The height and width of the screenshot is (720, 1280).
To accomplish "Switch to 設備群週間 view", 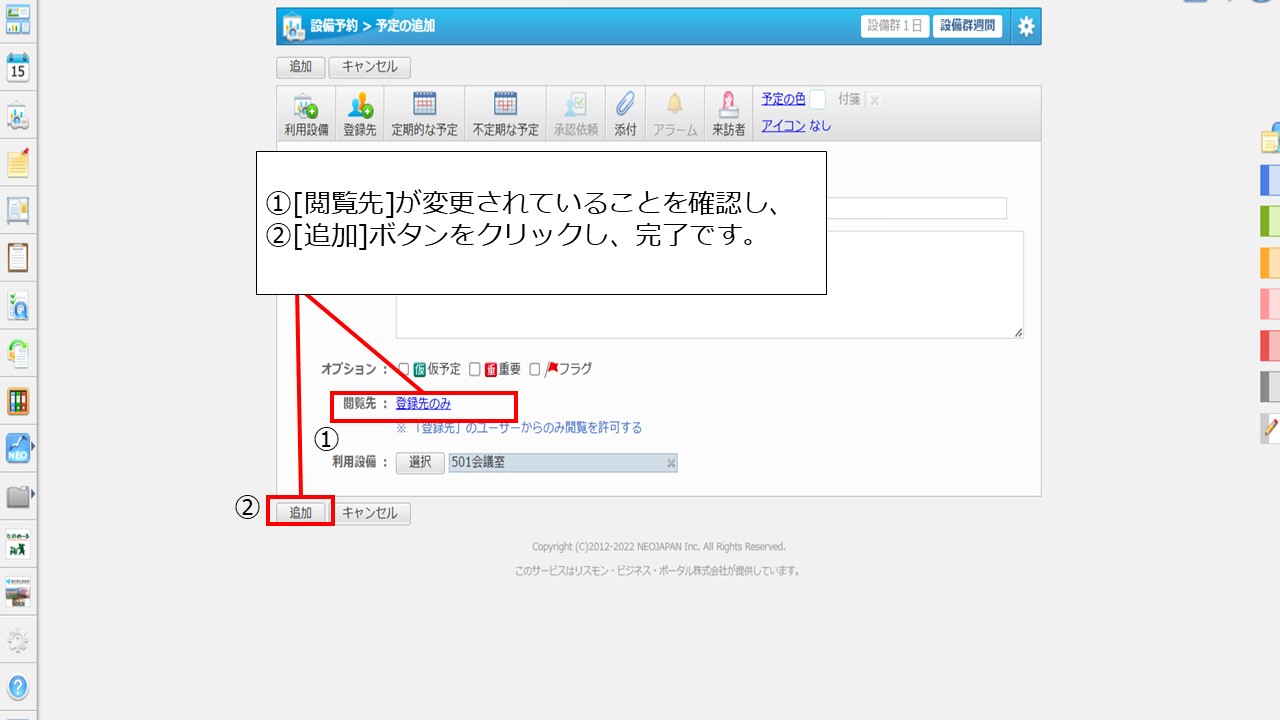I will pos(967,27).
